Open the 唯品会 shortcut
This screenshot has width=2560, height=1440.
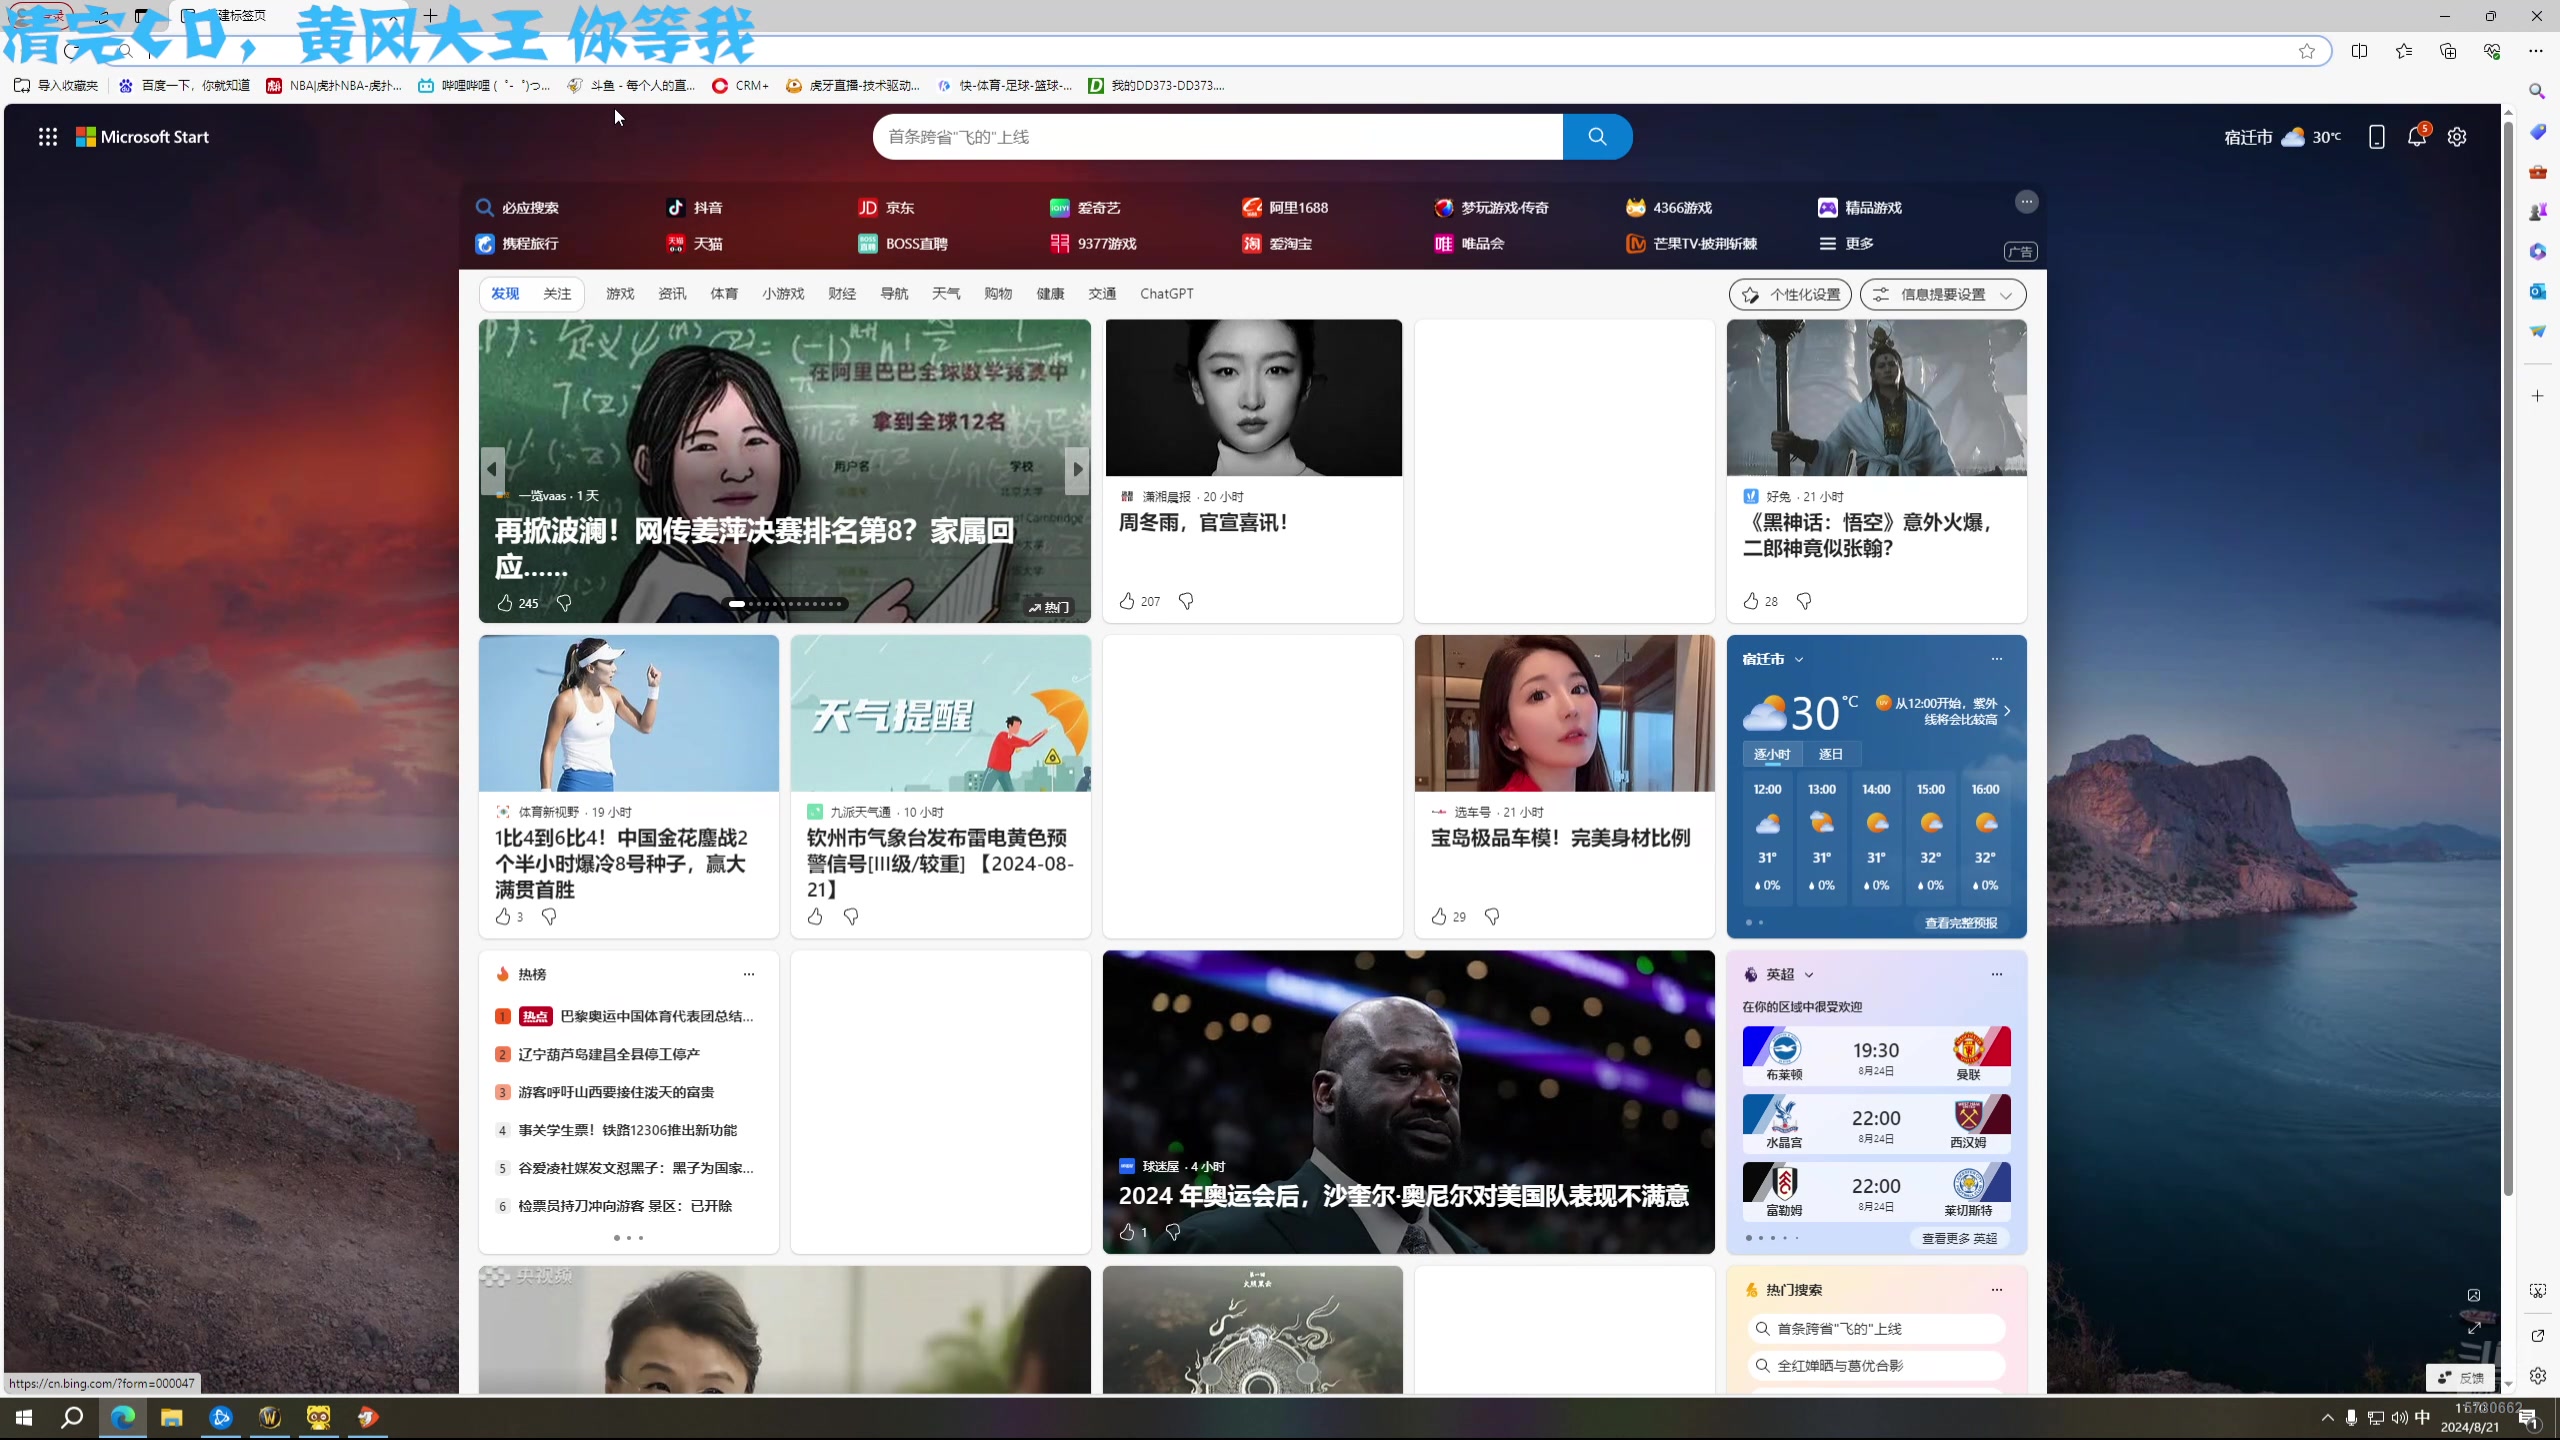click(x=1469, y=243)
